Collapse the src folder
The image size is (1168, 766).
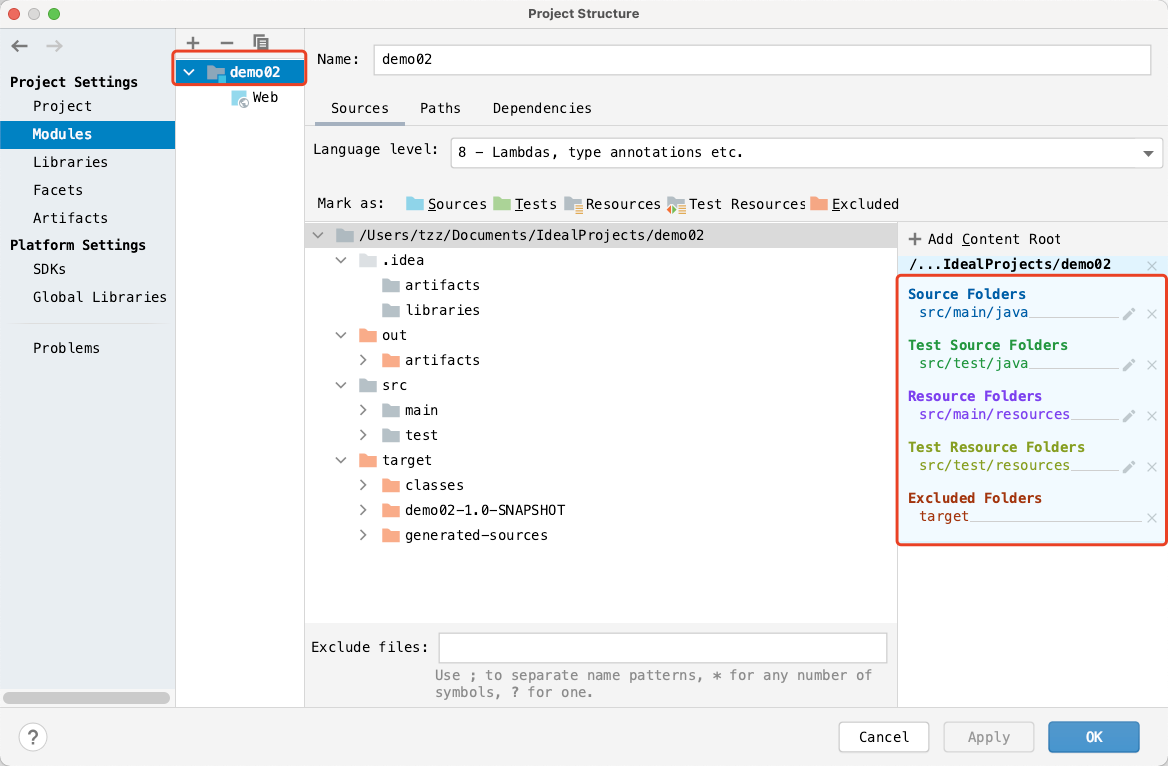341,385
